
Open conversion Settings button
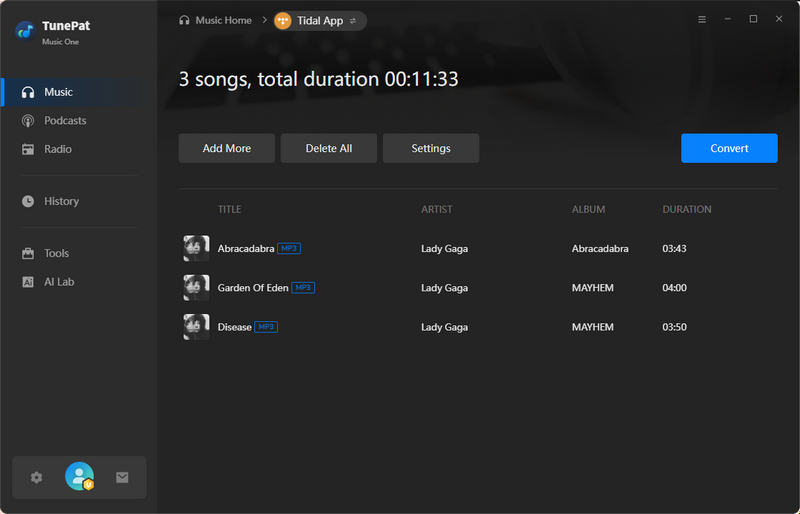[431, 148]
